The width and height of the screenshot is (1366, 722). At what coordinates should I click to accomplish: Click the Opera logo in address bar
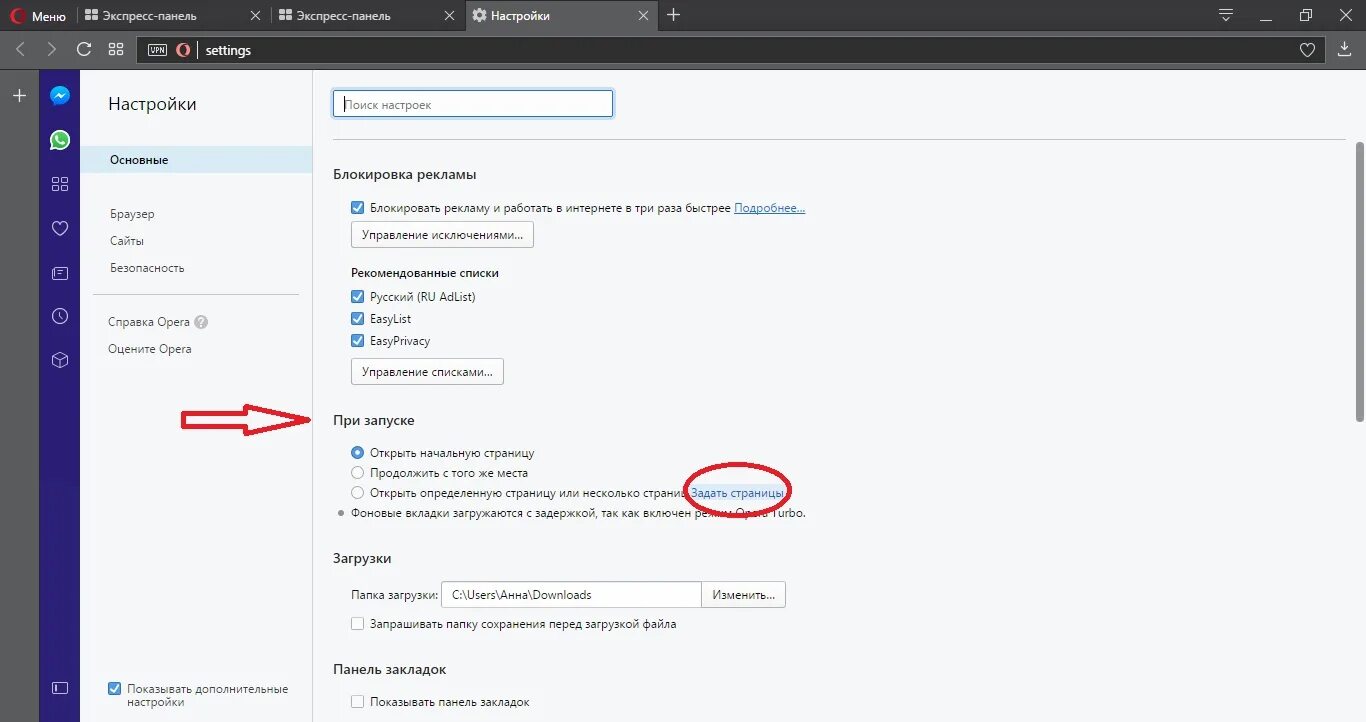[183, 50]
